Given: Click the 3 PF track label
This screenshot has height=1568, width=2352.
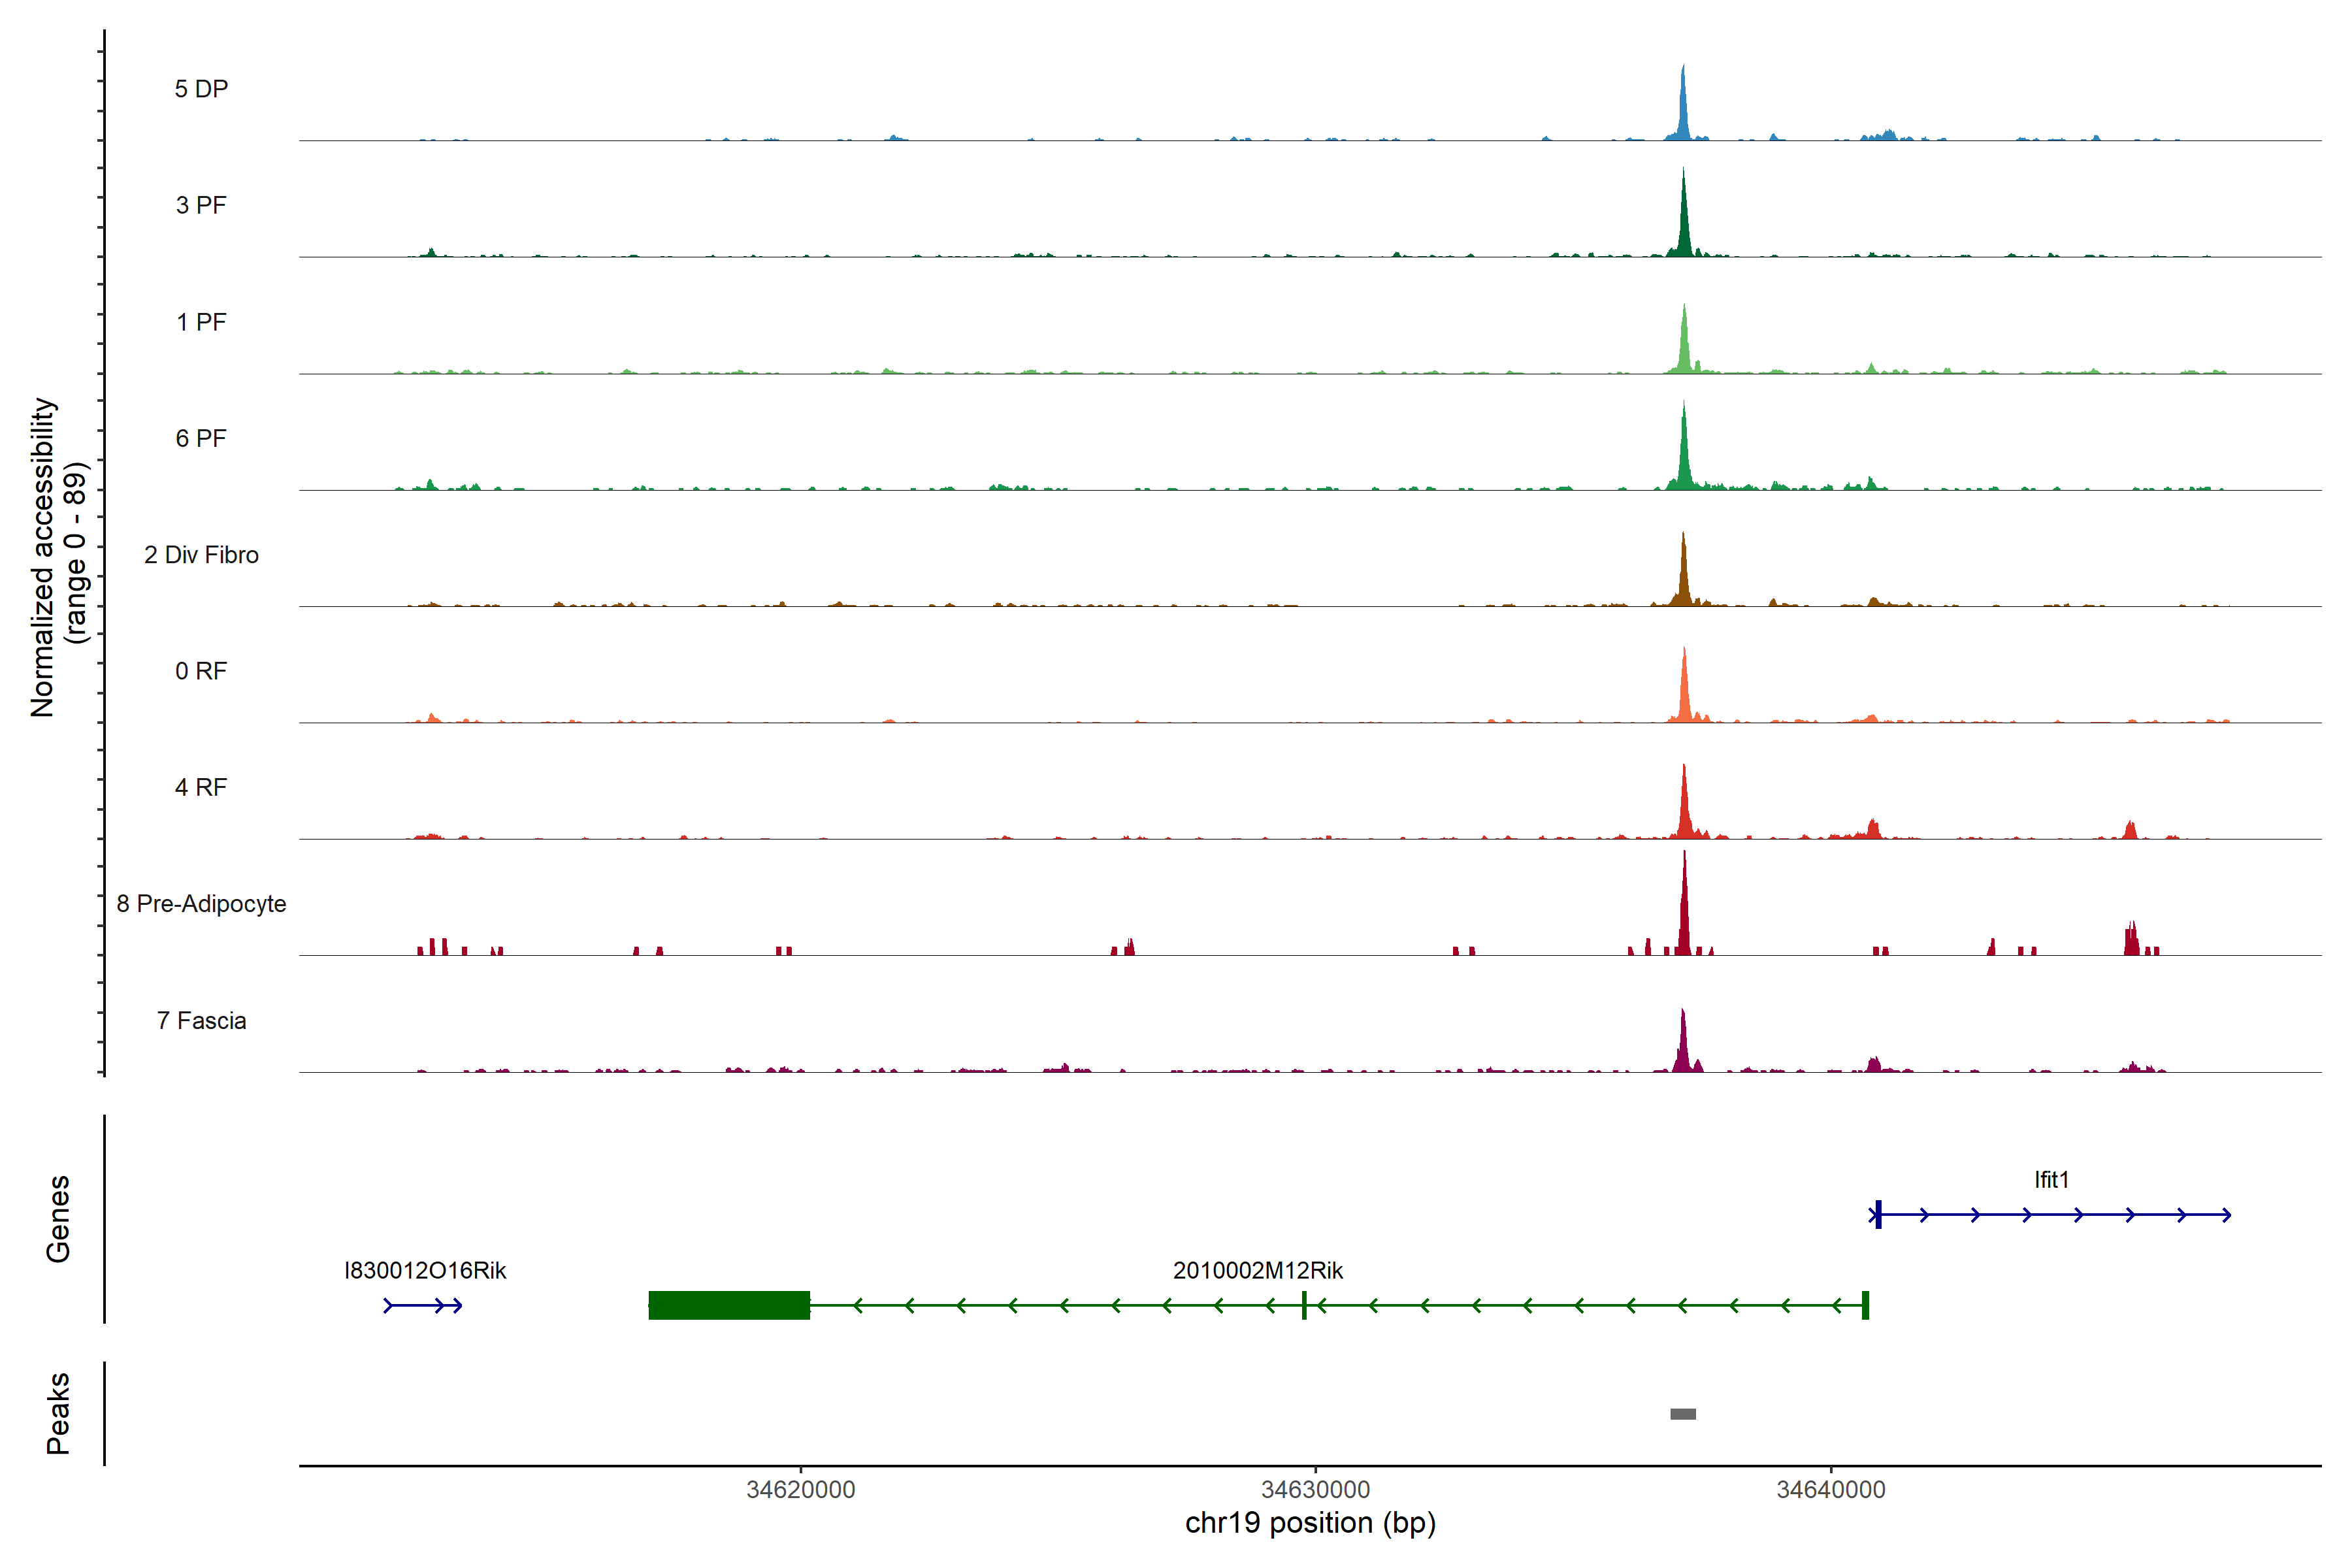Looking at the screenshot, I should (x=201, y=205).
